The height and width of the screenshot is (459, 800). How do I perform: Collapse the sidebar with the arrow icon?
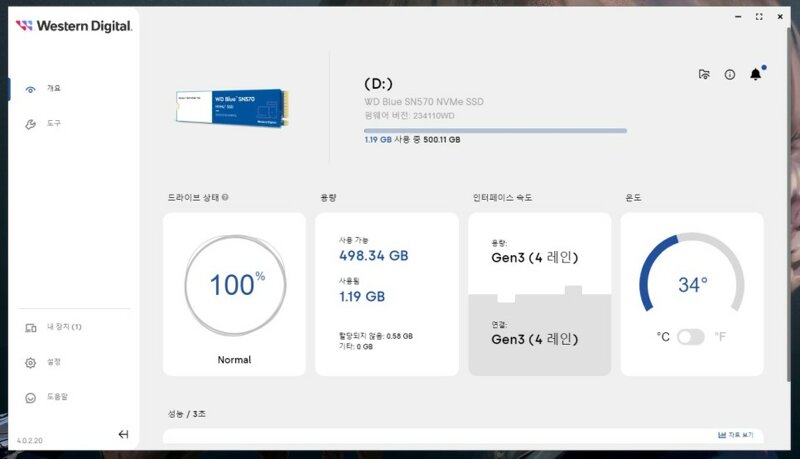click(x=123, y=434)
